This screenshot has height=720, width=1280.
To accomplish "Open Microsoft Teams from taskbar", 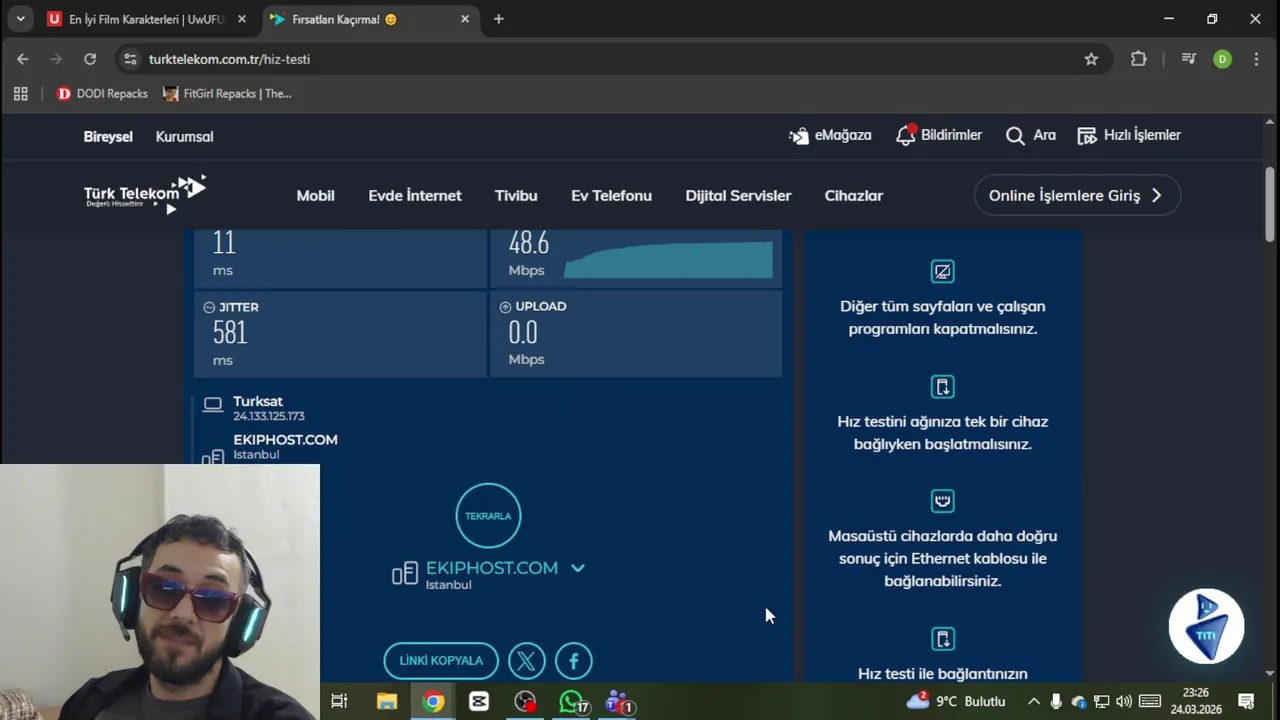I will (618, 702).
